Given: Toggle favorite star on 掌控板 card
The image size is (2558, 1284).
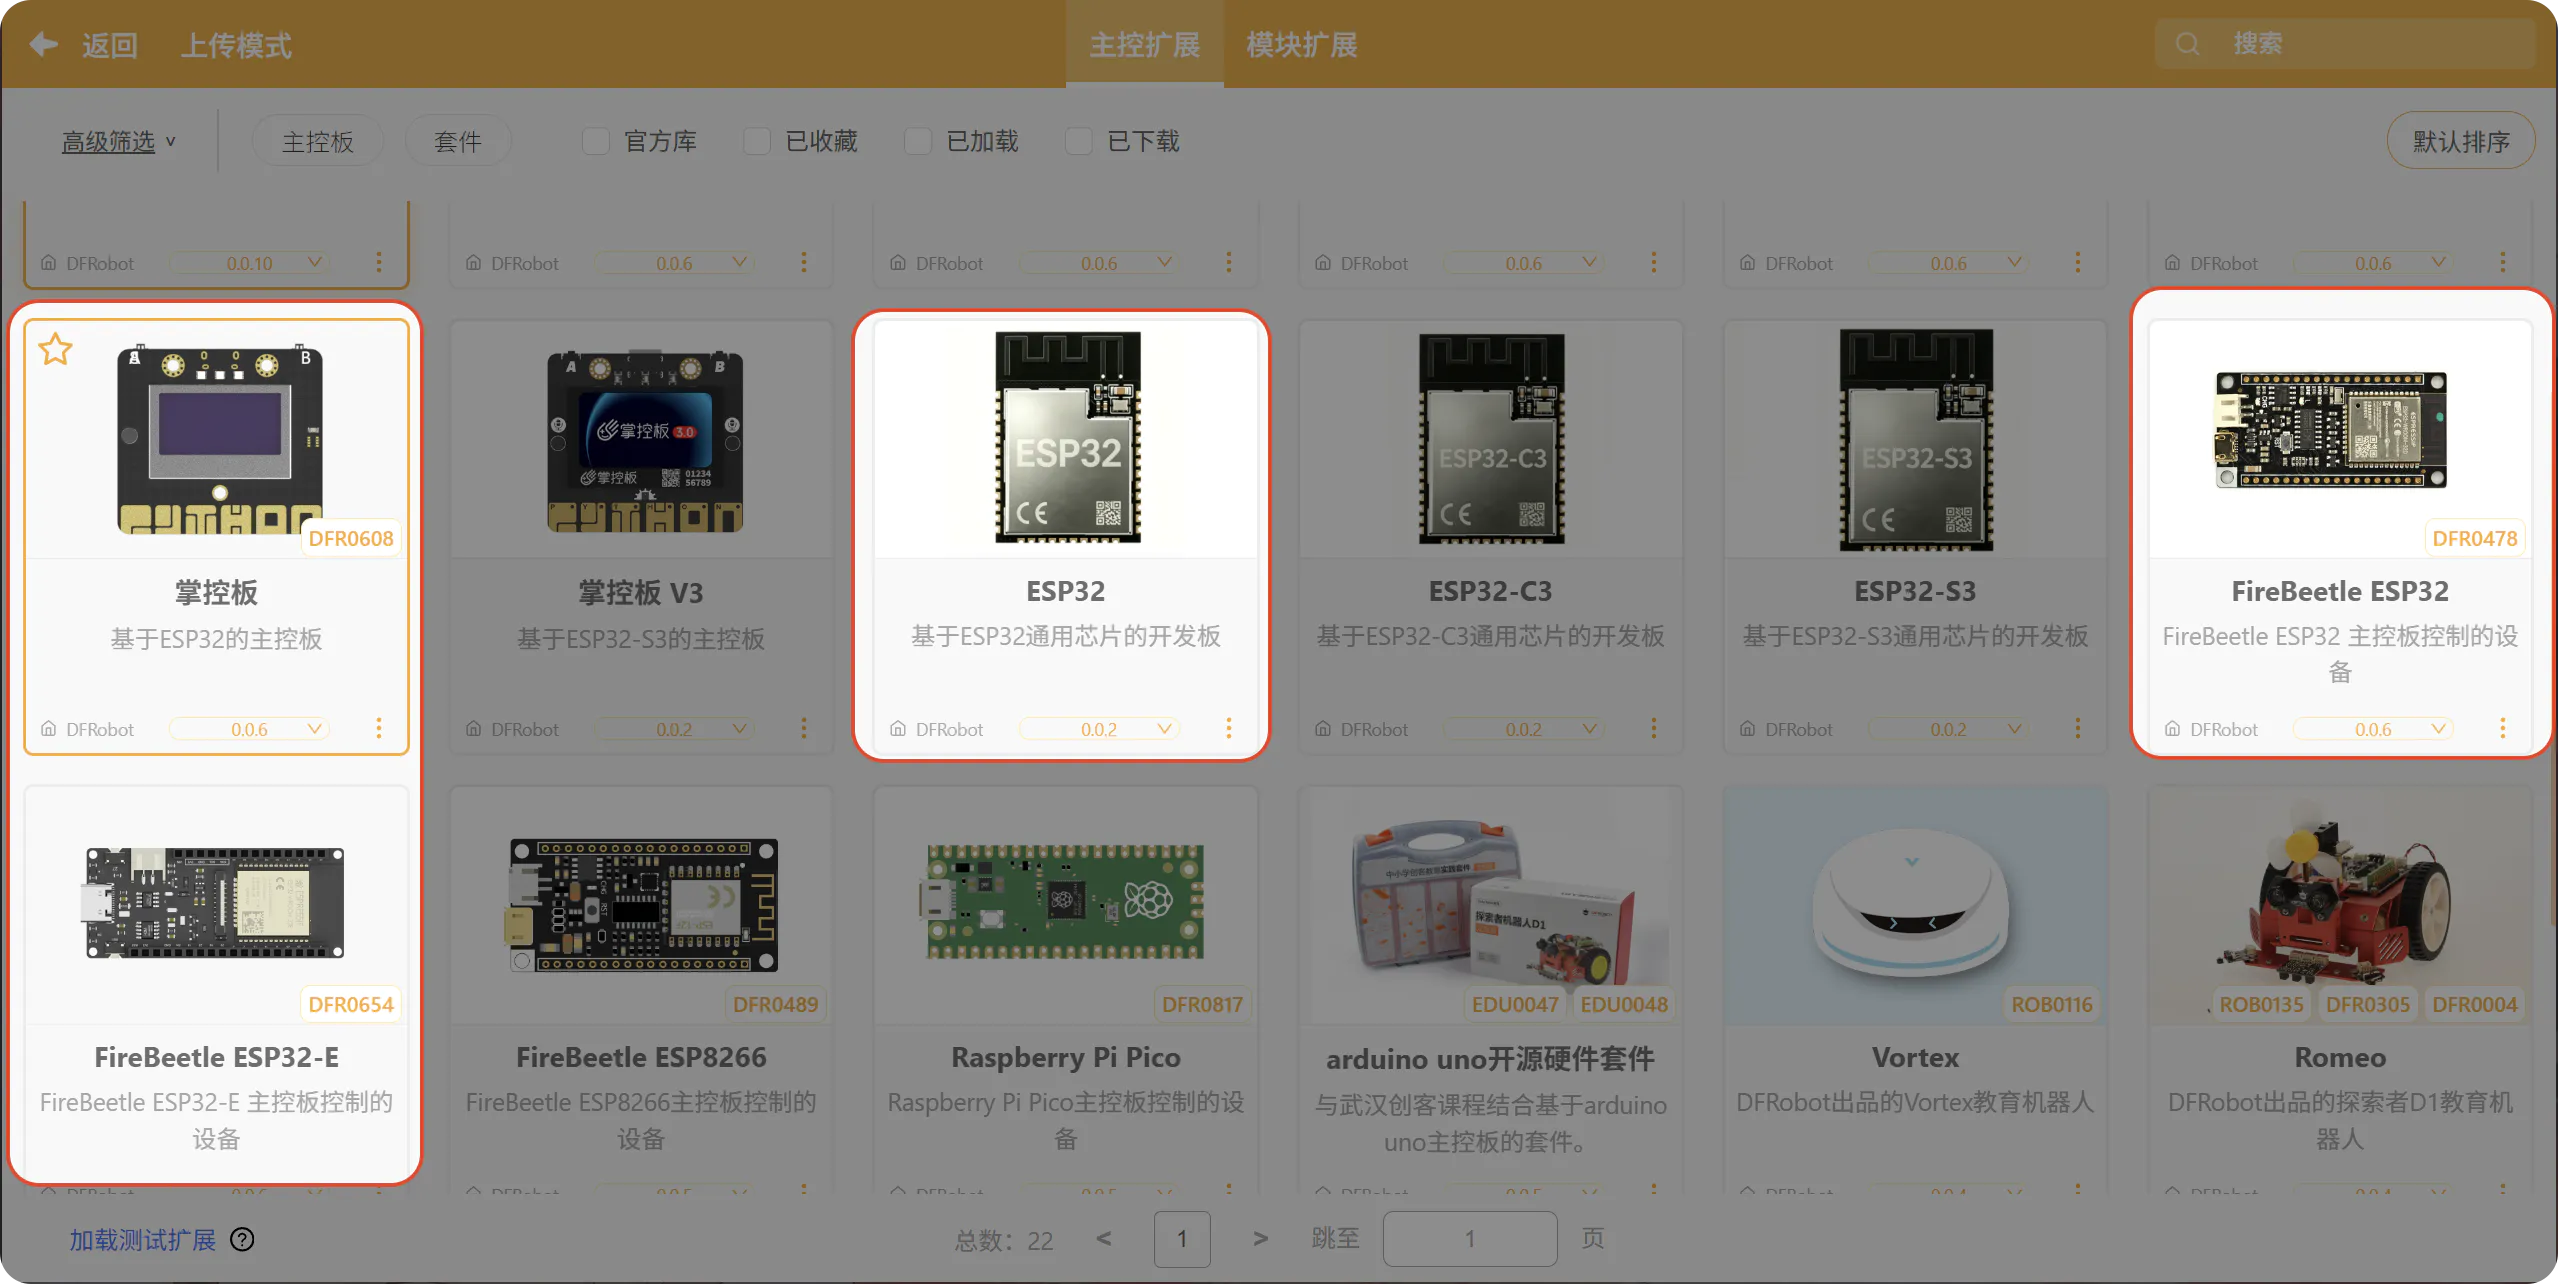Looking at the screenshot, I should [x=55, y=349].
